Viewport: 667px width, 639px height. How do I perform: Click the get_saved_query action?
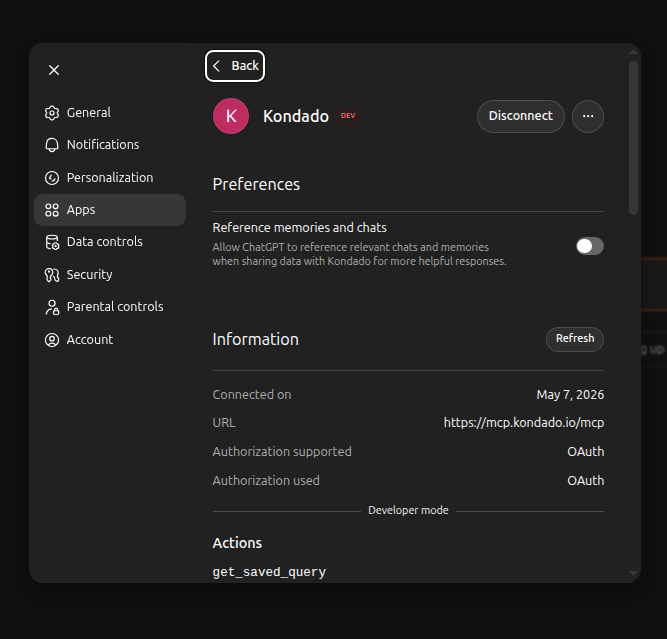click(x=269, y=572)
